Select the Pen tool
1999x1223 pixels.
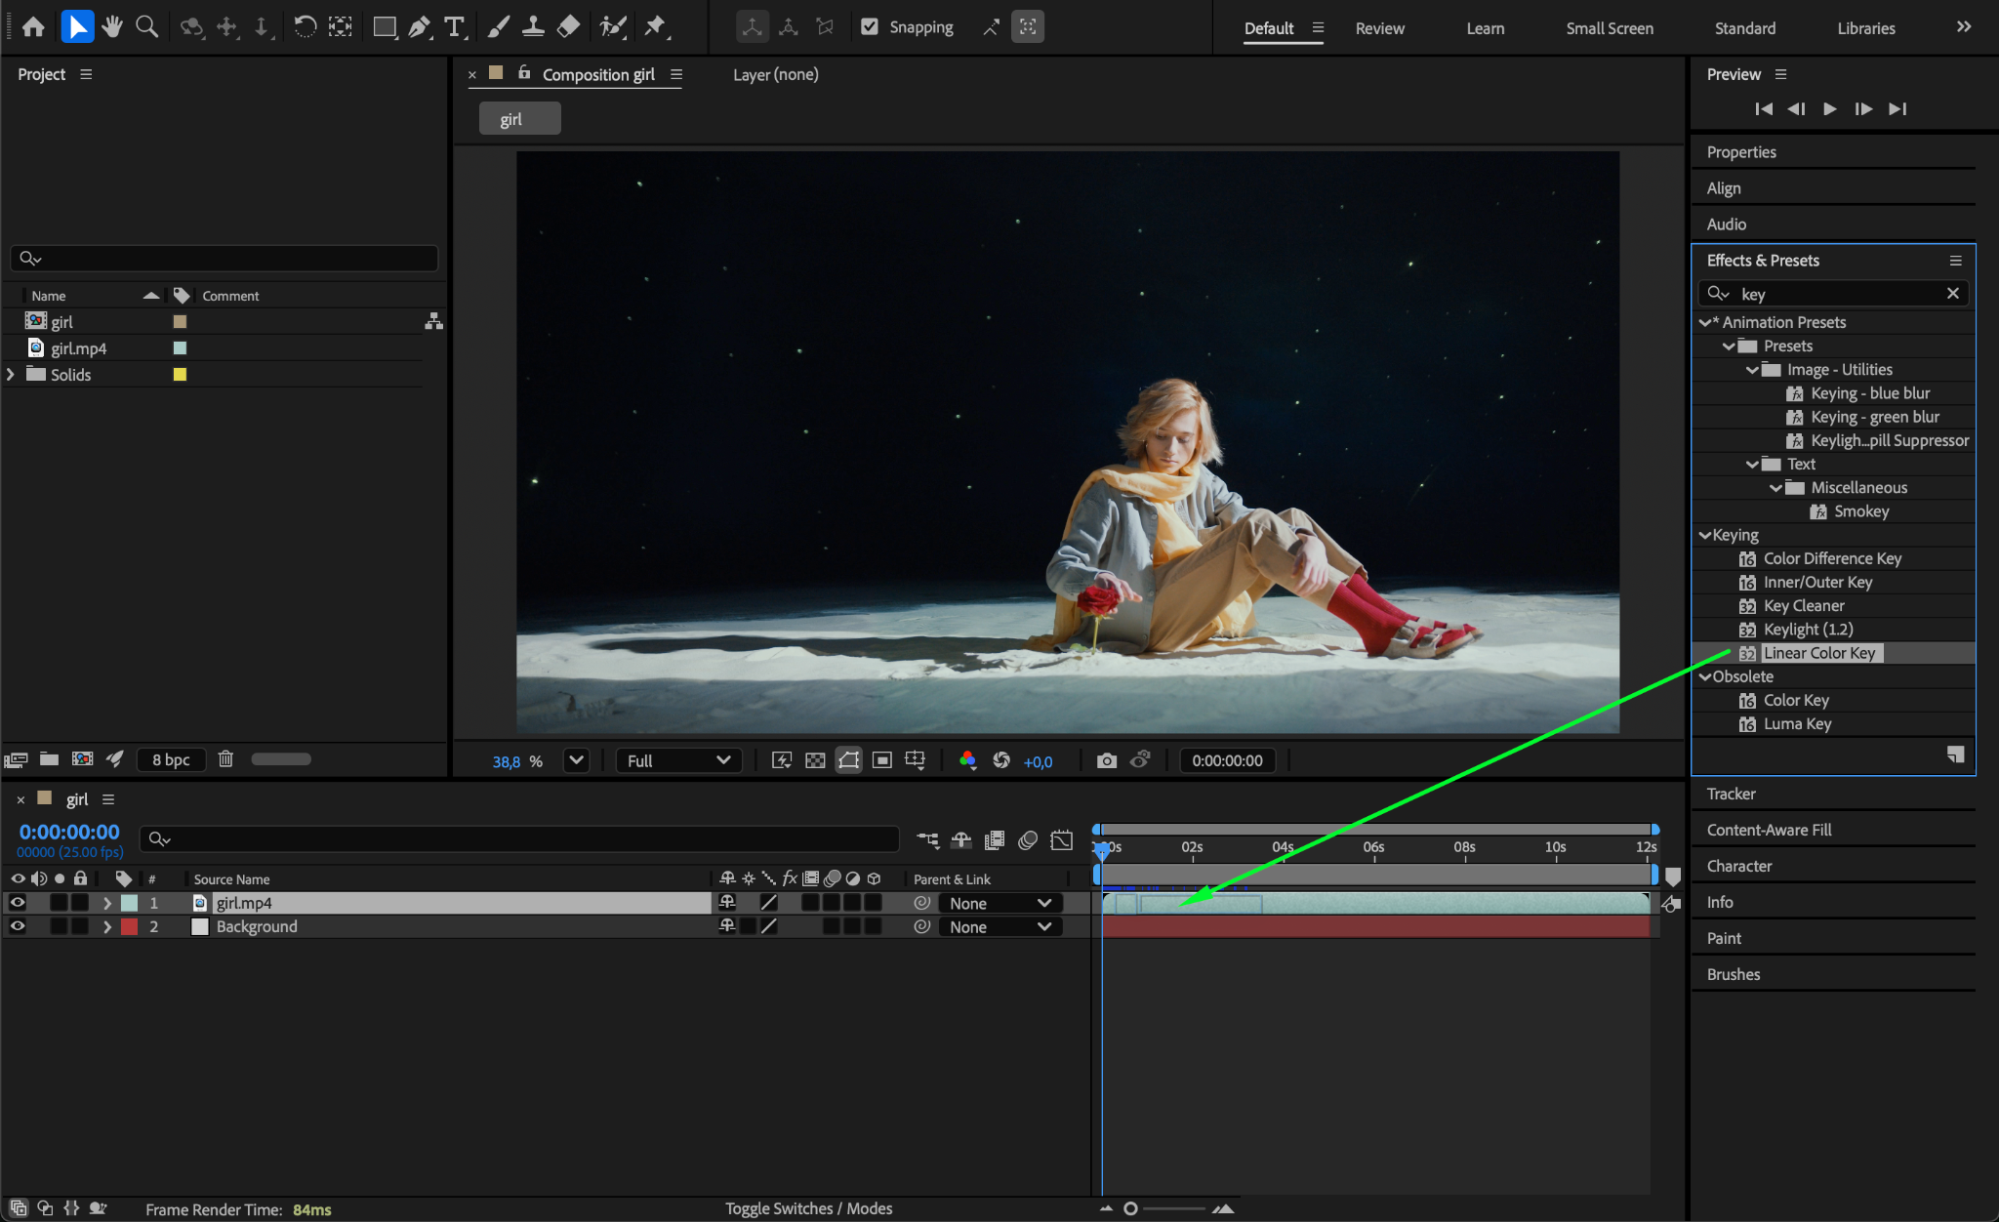point(419,27)
